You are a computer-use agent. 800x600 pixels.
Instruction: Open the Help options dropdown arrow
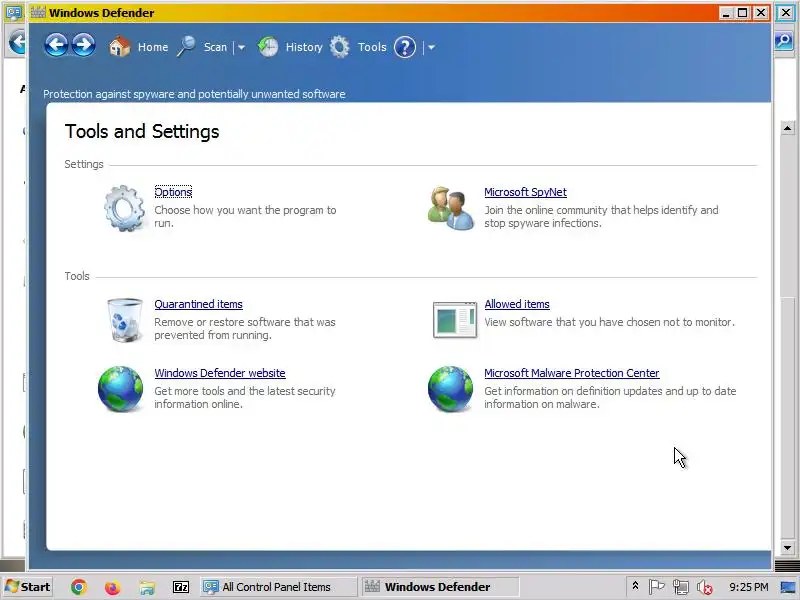click(x=431, y=47)
